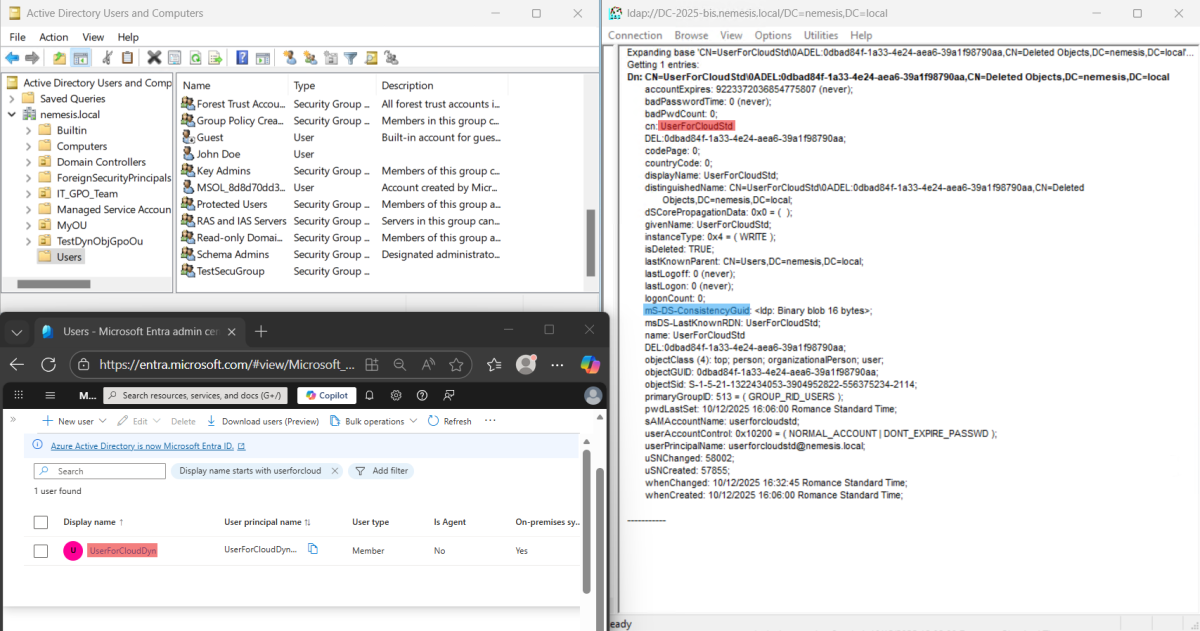Open Connection menu in LDP window
Image resolution: width=1200 pixels, height=631 pixels.
coord(635,35)
